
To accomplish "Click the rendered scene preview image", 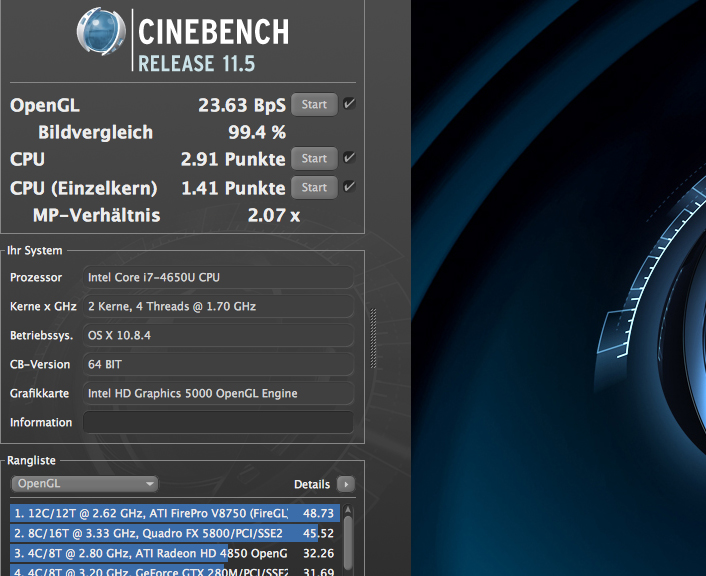I will tap(558, 288).
